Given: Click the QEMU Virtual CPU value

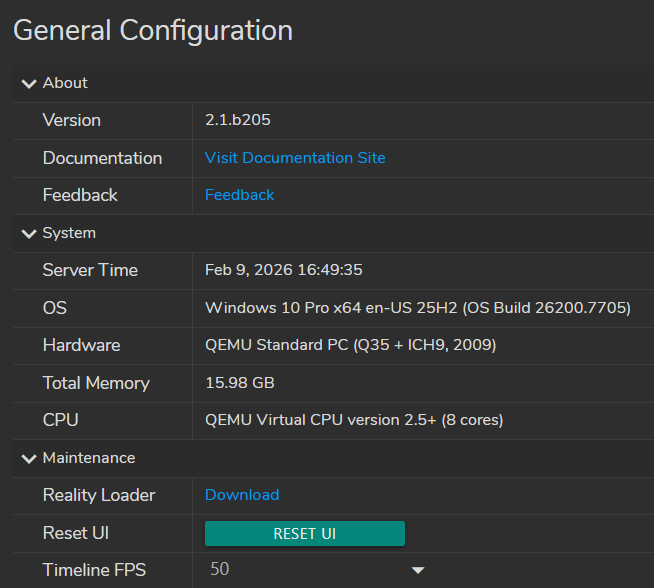Looking at the screenshot, I should [x=354, y=420].
